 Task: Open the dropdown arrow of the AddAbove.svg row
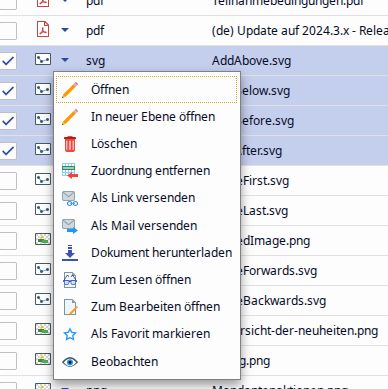pos(65,60)
